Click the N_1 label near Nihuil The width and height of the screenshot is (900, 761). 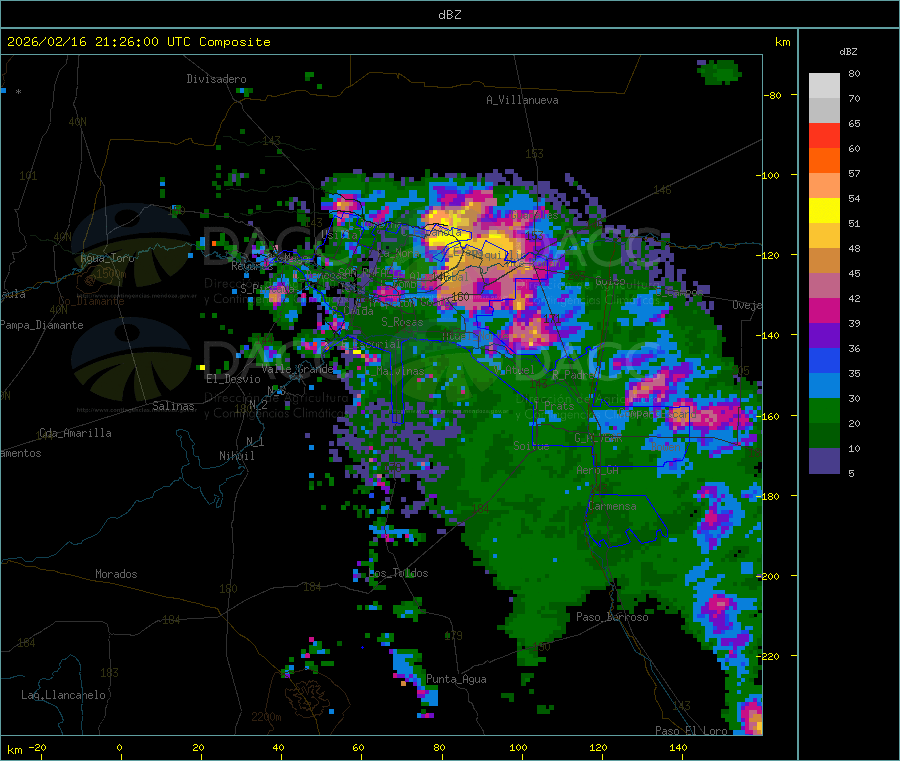point(255,442)
